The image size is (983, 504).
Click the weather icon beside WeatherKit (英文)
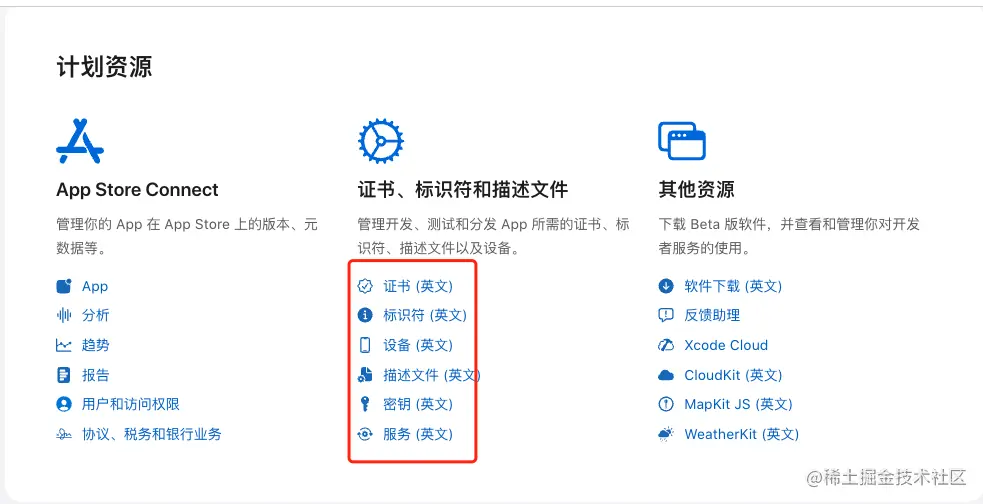[666, 434]
